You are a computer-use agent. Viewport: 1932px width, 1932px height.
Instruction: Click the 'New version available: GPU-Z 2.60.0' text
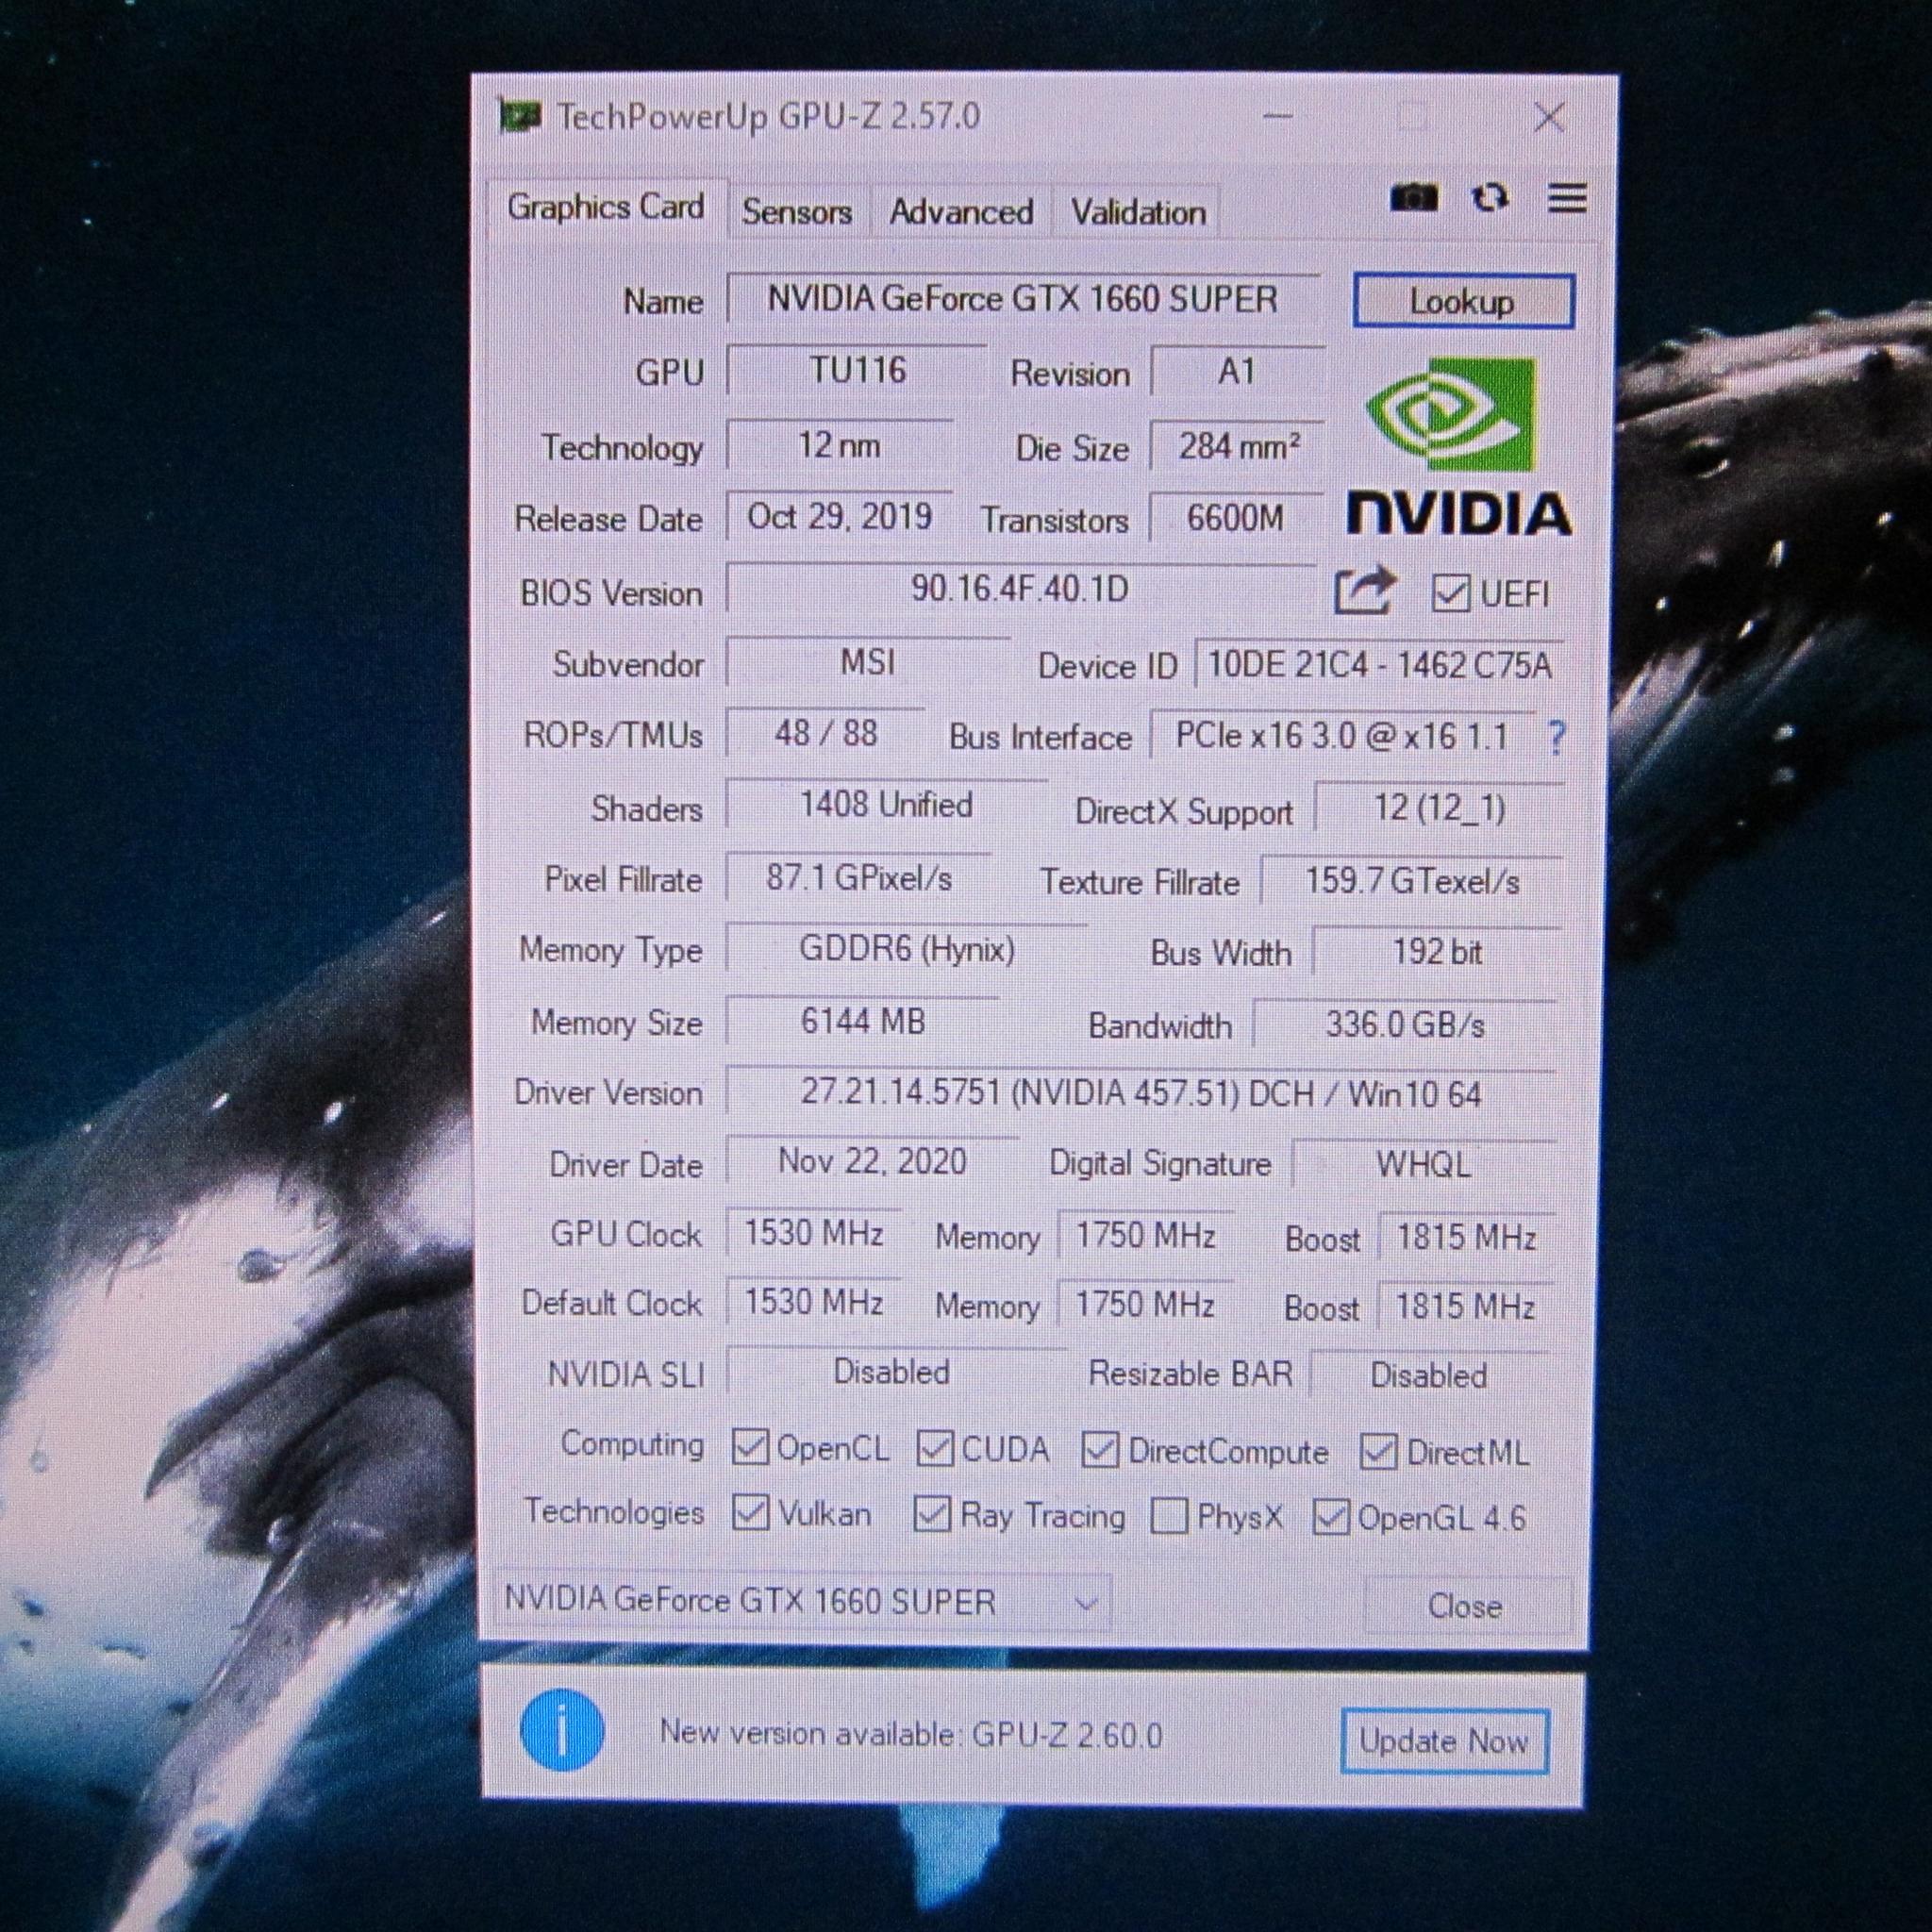(911, 1734)
